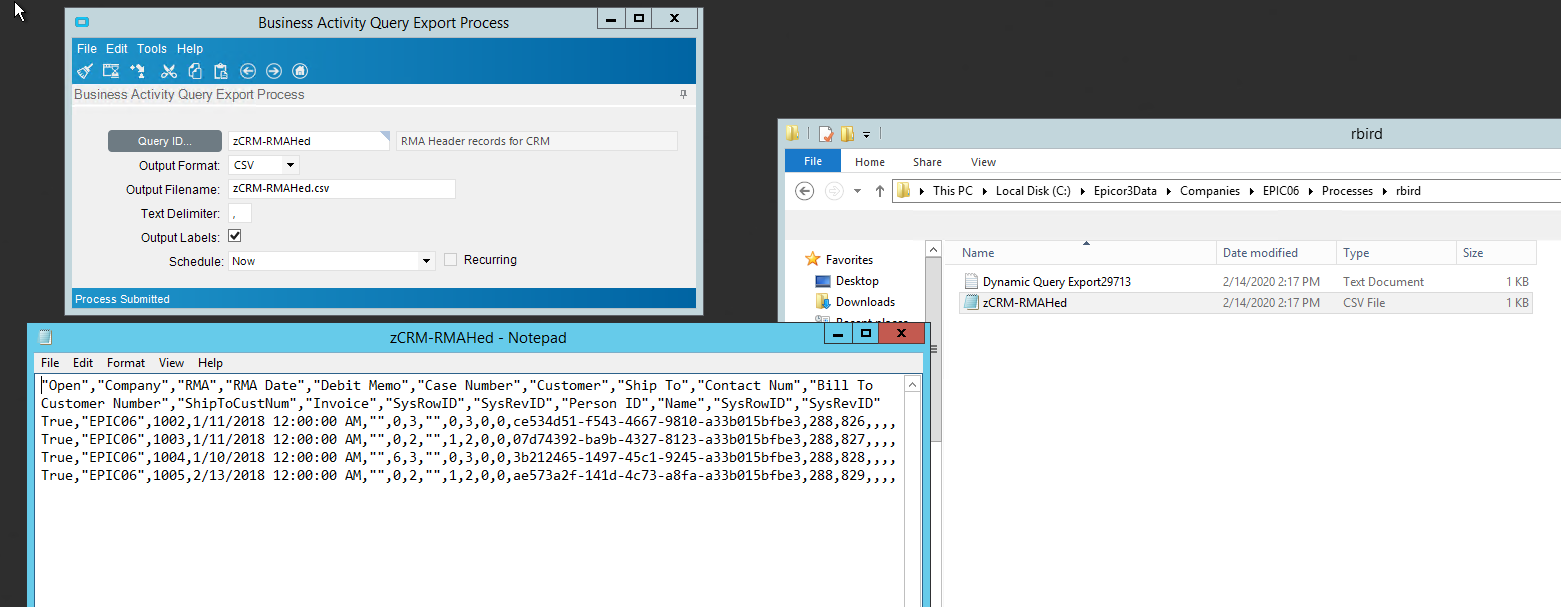Open the Schedule dropdown showing Now
Screen dimensions: 1561x607
pyautogui.click(x=427, y=261)
